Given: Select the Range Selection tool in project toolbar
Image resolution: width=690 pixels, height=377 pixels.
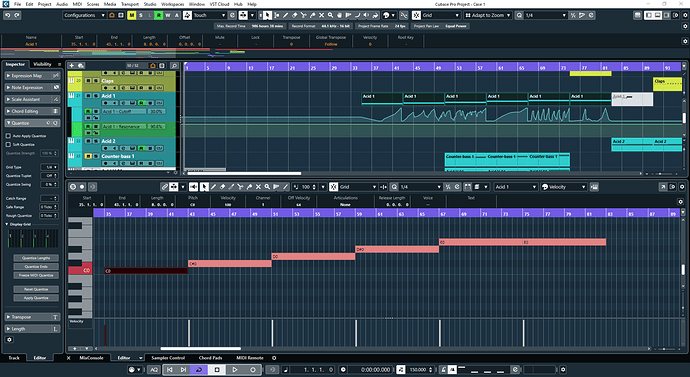Looking at the screenshot, I should point(276,15).
